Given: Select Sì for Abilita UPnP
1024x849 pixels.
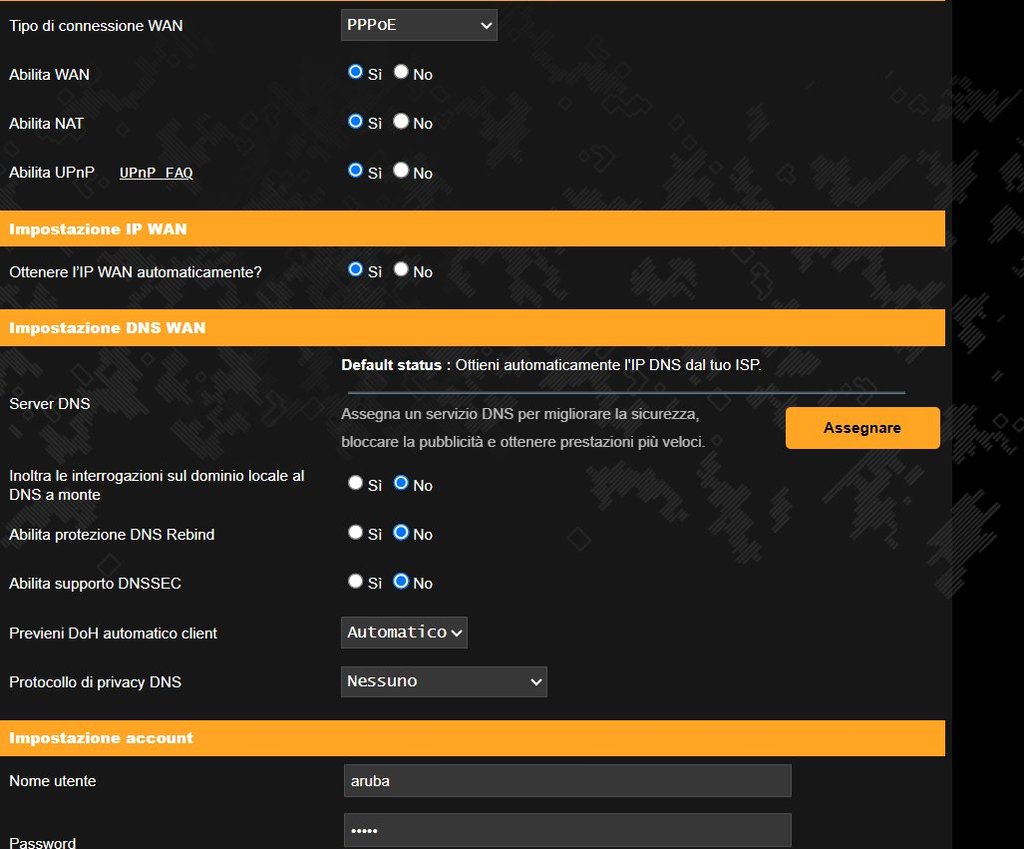Looking at the screenshot, I should coord(355,170).
